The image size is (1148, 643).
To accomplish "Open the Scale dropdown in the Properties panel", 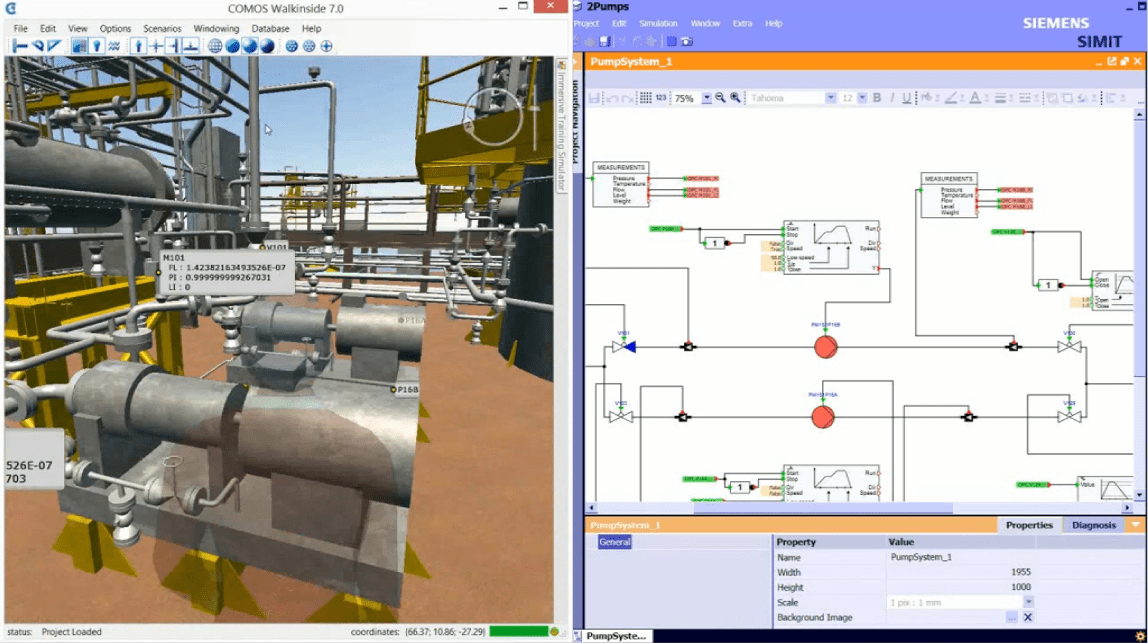I will (1030, 602).
